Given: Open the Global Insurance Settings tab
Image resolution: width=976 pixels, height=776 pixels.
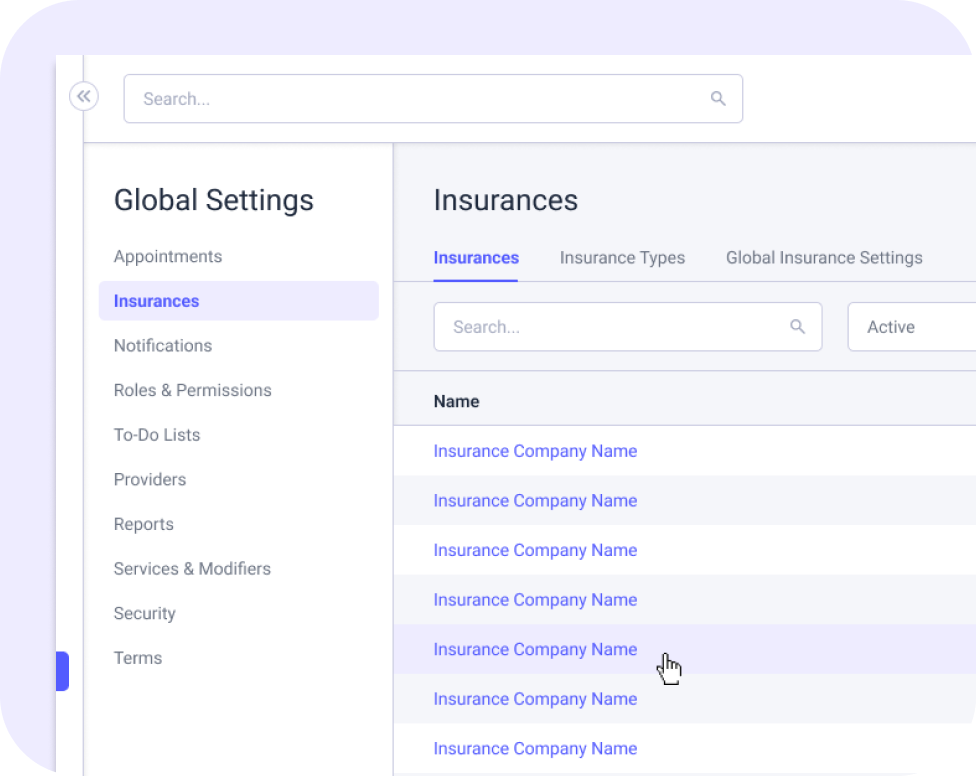Looking at the screenshot, I should 824,258.
